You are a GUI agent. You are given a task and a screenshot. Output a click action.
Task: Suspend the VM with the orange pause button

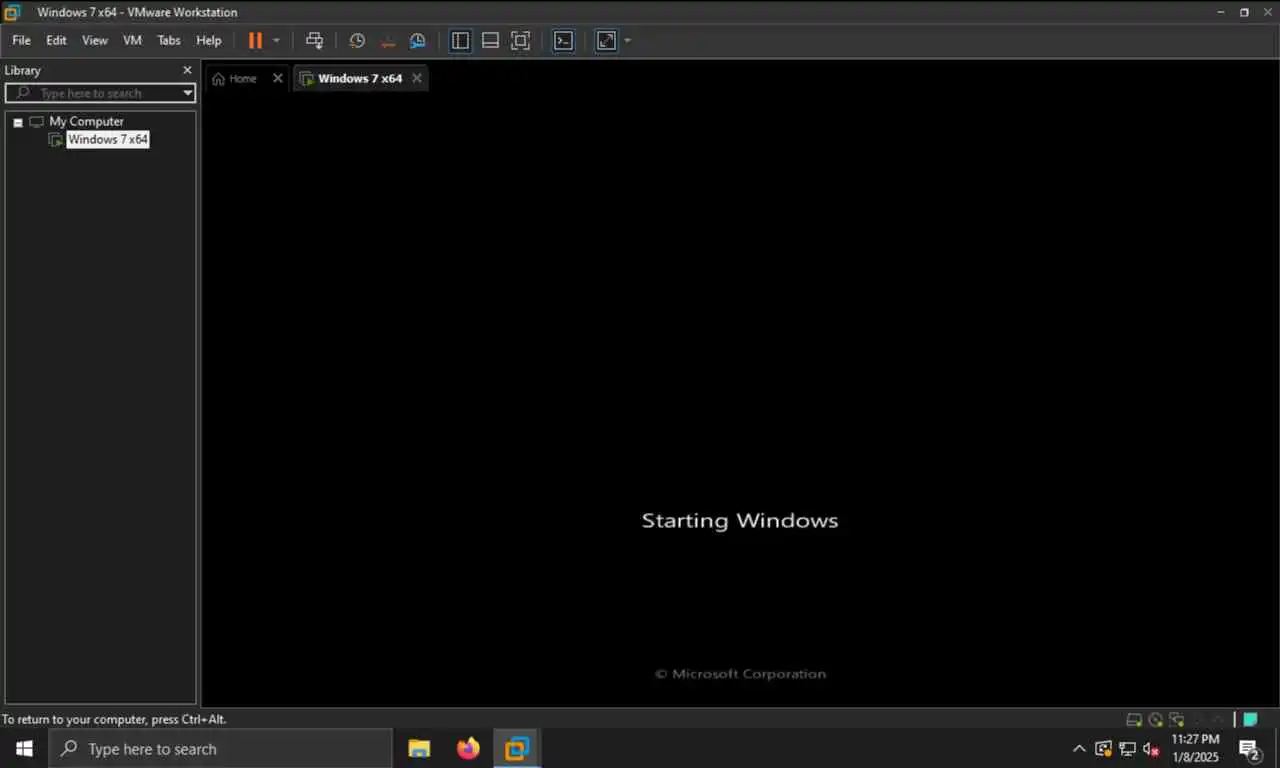coord(255,41)
